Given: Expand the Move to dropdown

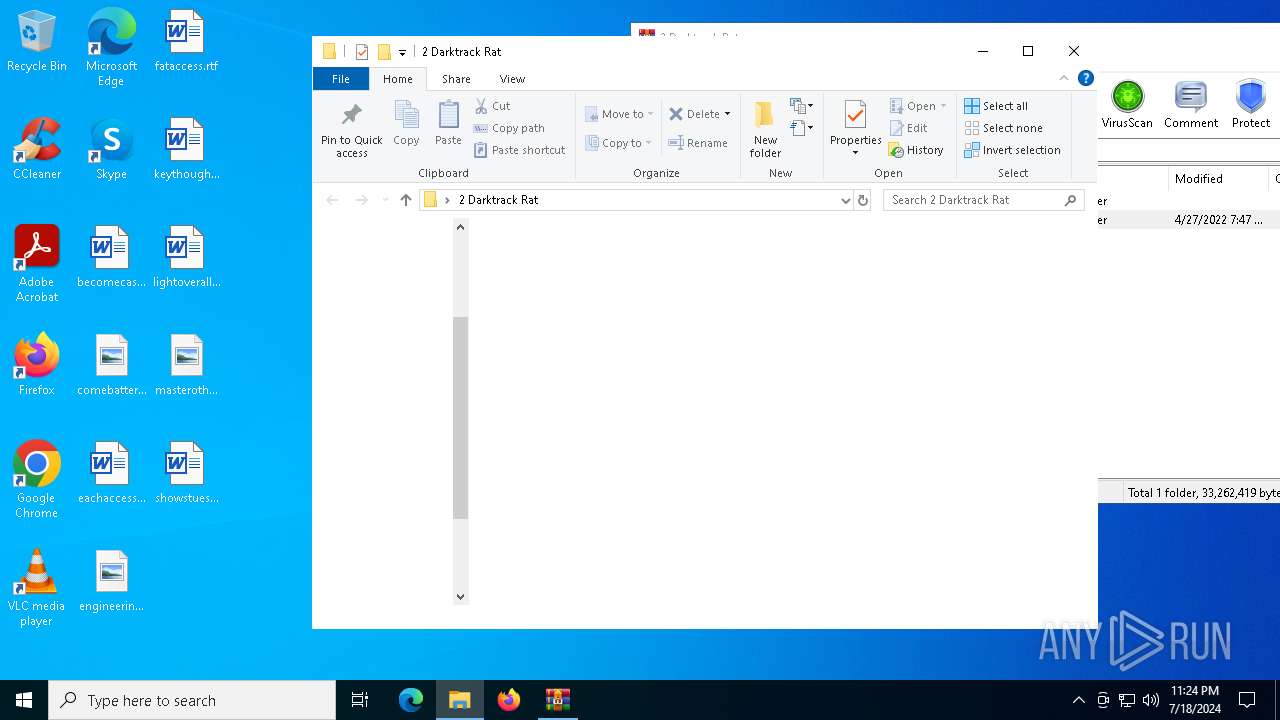Looking at the screenshot, I should tap(650, 114).
